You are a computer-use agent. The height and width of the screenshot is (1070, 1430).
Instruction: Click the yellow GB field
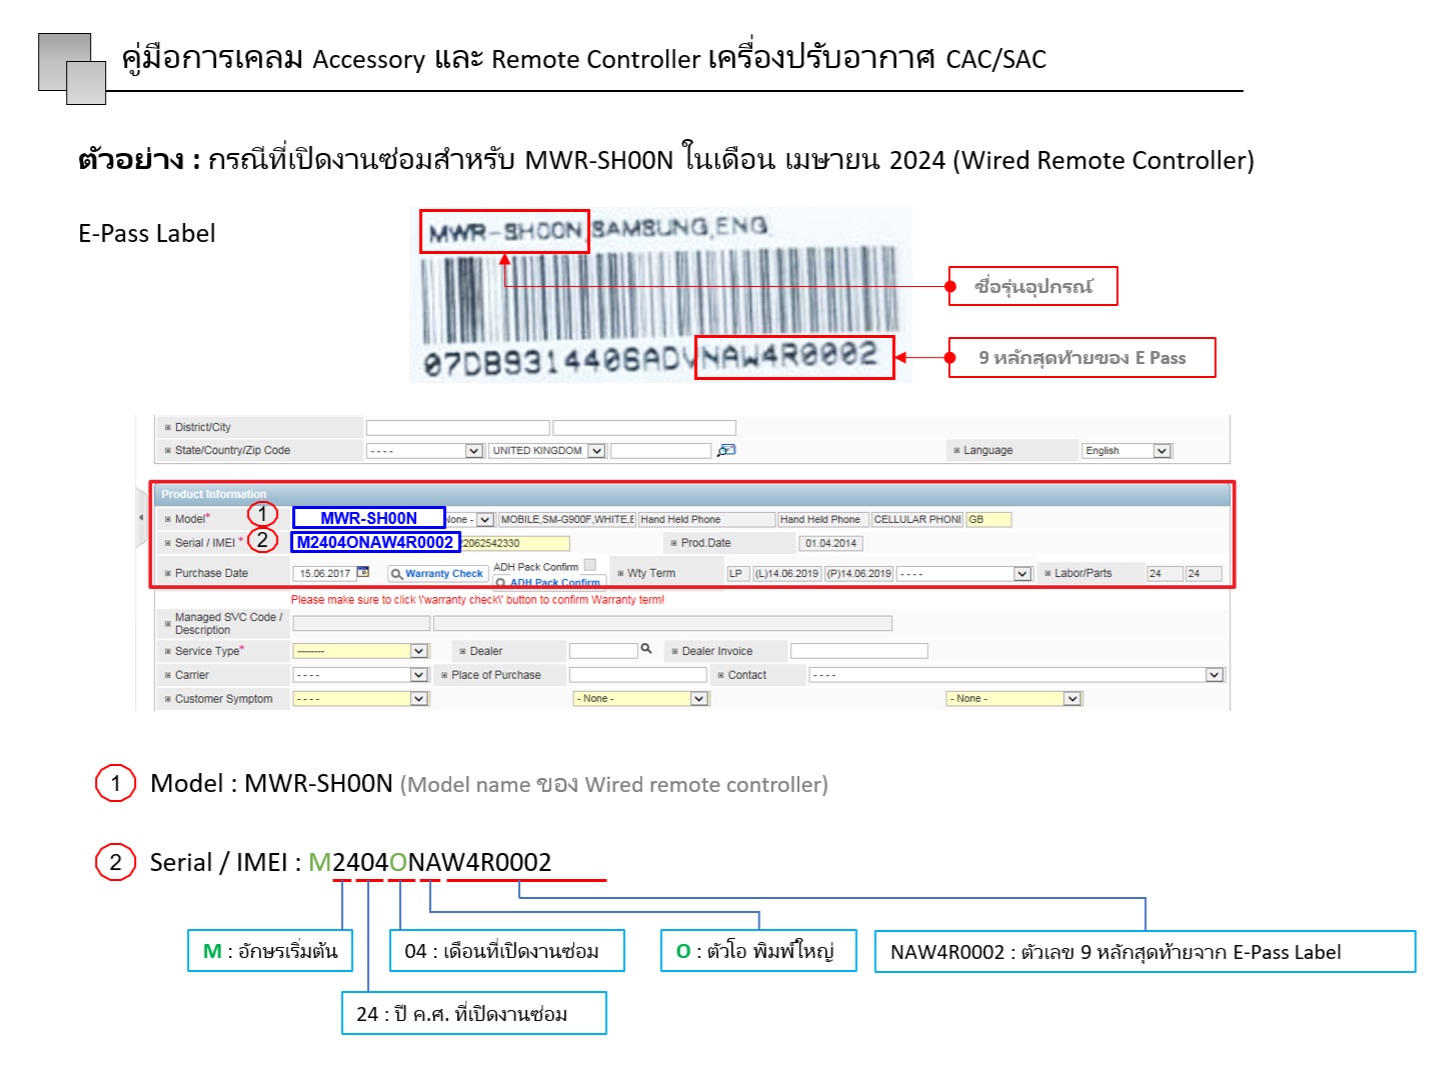(989, 519)
